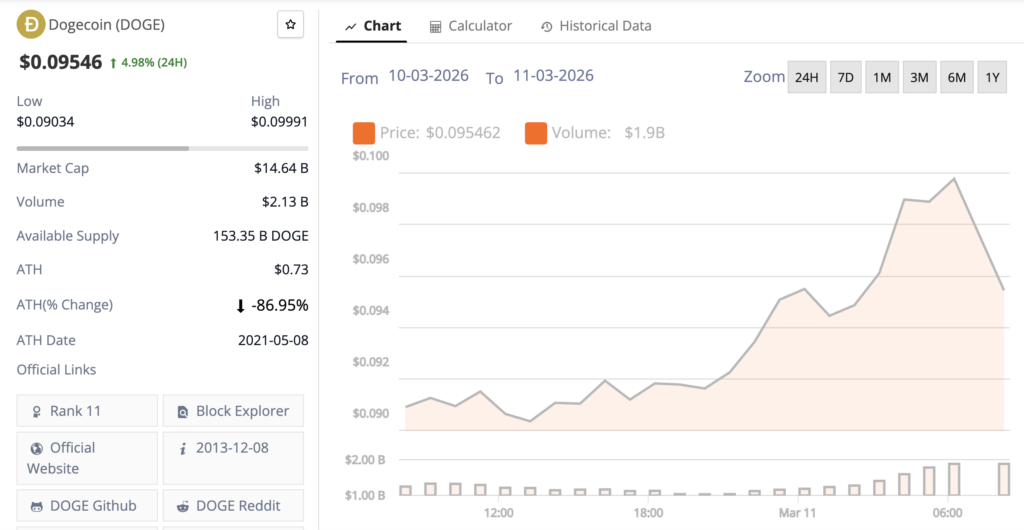
Task: Set zoom range to 24H
Action: pos(807,78)
